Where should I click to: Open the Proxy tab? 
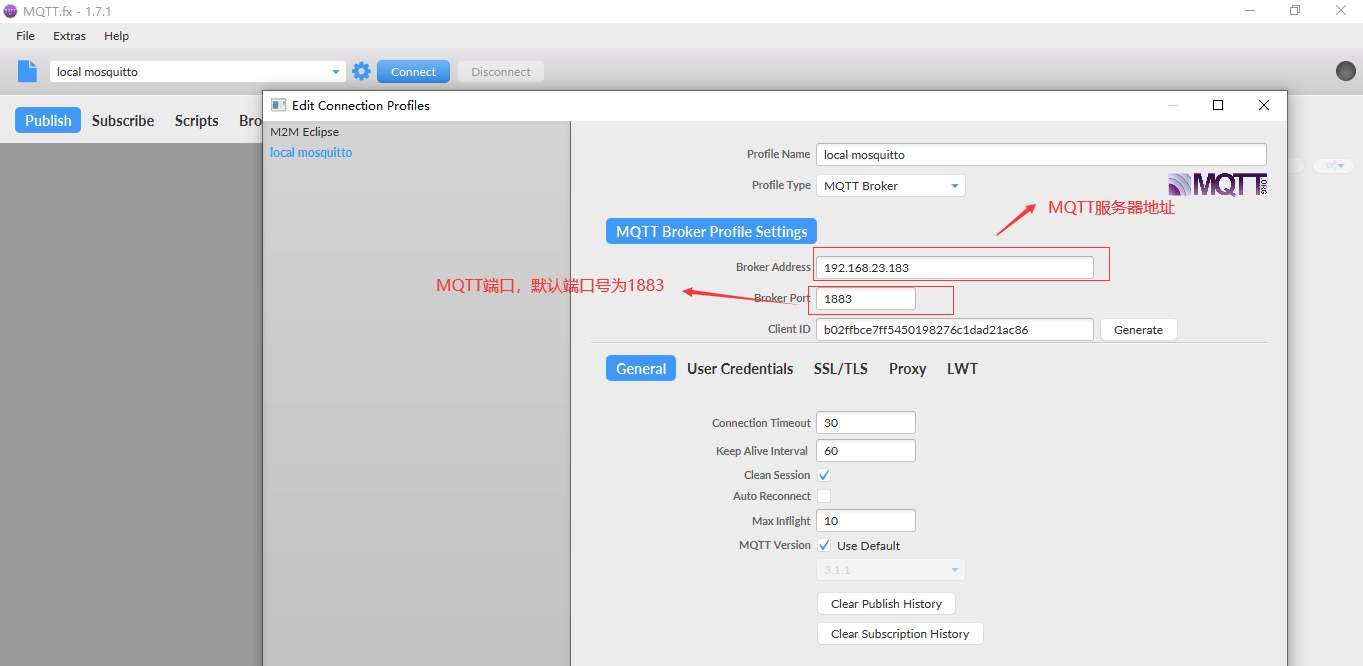pyautogui.click(x=908, y=369)
